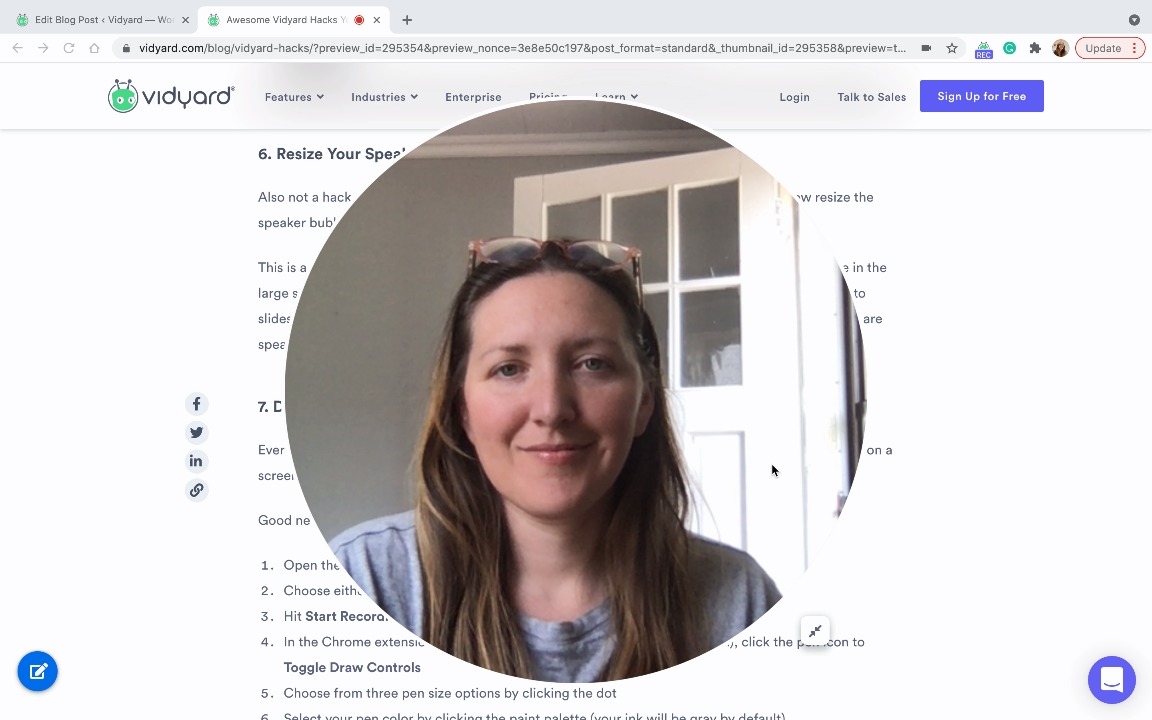Open the Vidyard REC extension icon
The image size is (1152, 720).
[x=983, y=49]
